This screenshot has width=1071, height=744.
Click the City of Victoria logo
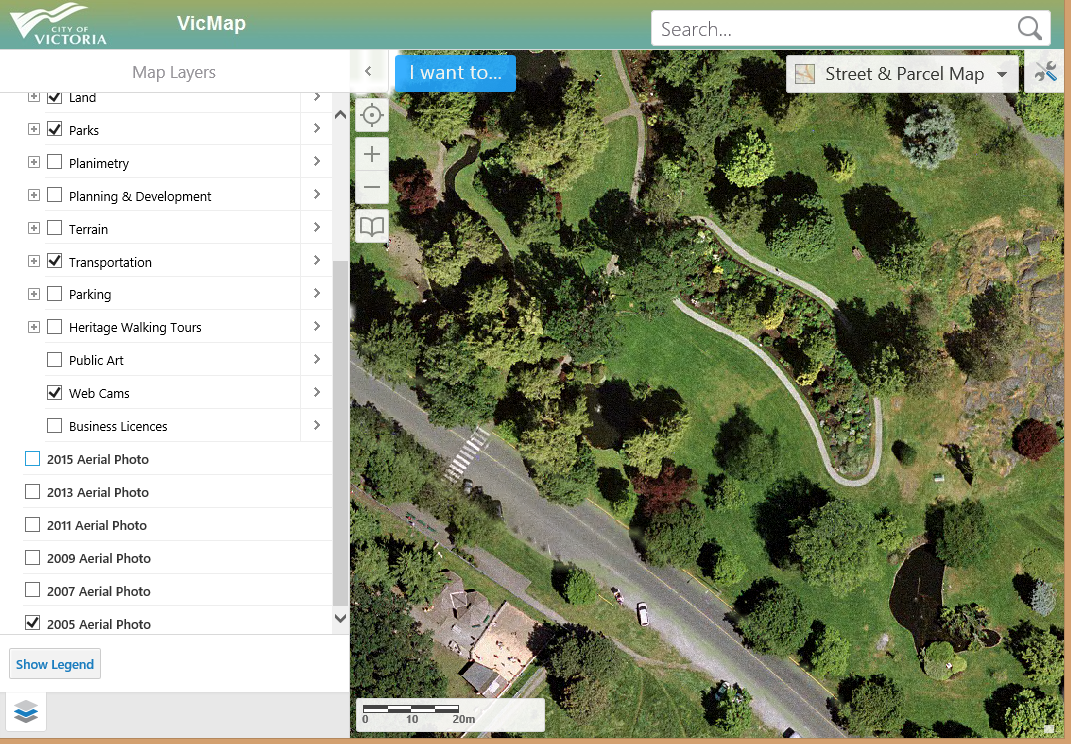click(x=59, y=24)
